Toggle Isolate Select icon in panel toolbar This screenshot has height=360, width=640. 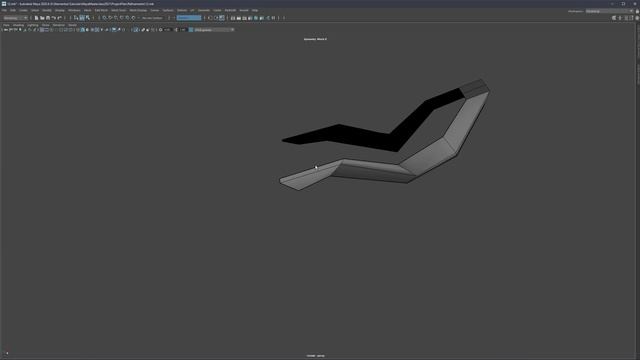click(136, 30)
